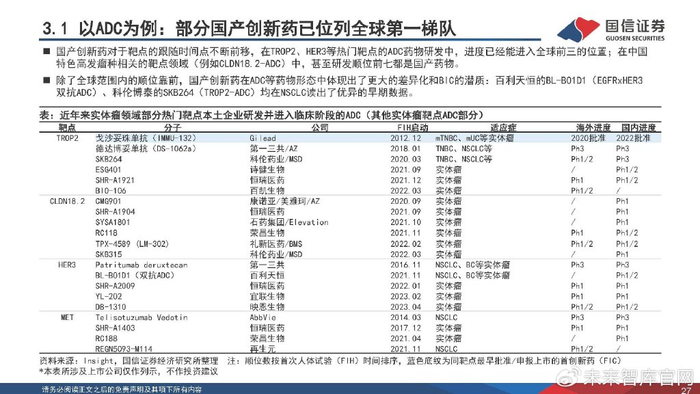Viewport: 700px width, 394px height.
Task: Click the FIH date 2012.12
Action: [405, 138]
